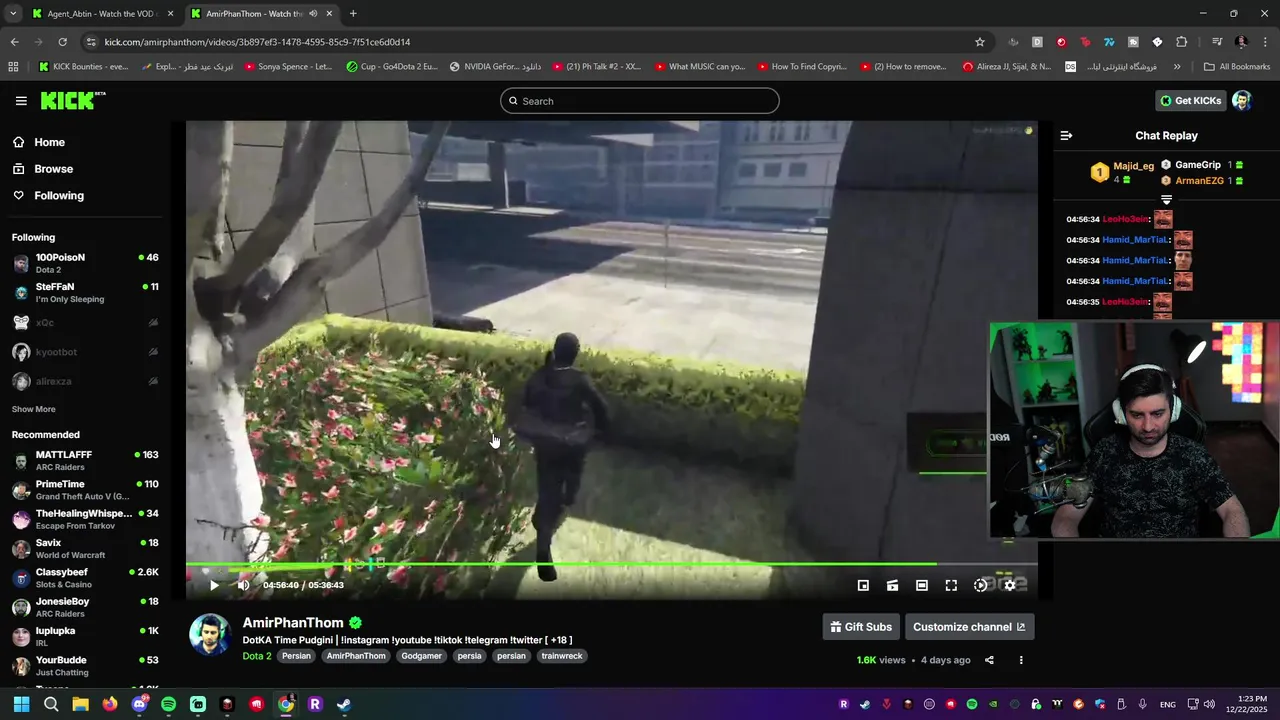Enter fullscreen on the video player
Viewport: 1280px width, 720px height.
(x=951, y=585)
